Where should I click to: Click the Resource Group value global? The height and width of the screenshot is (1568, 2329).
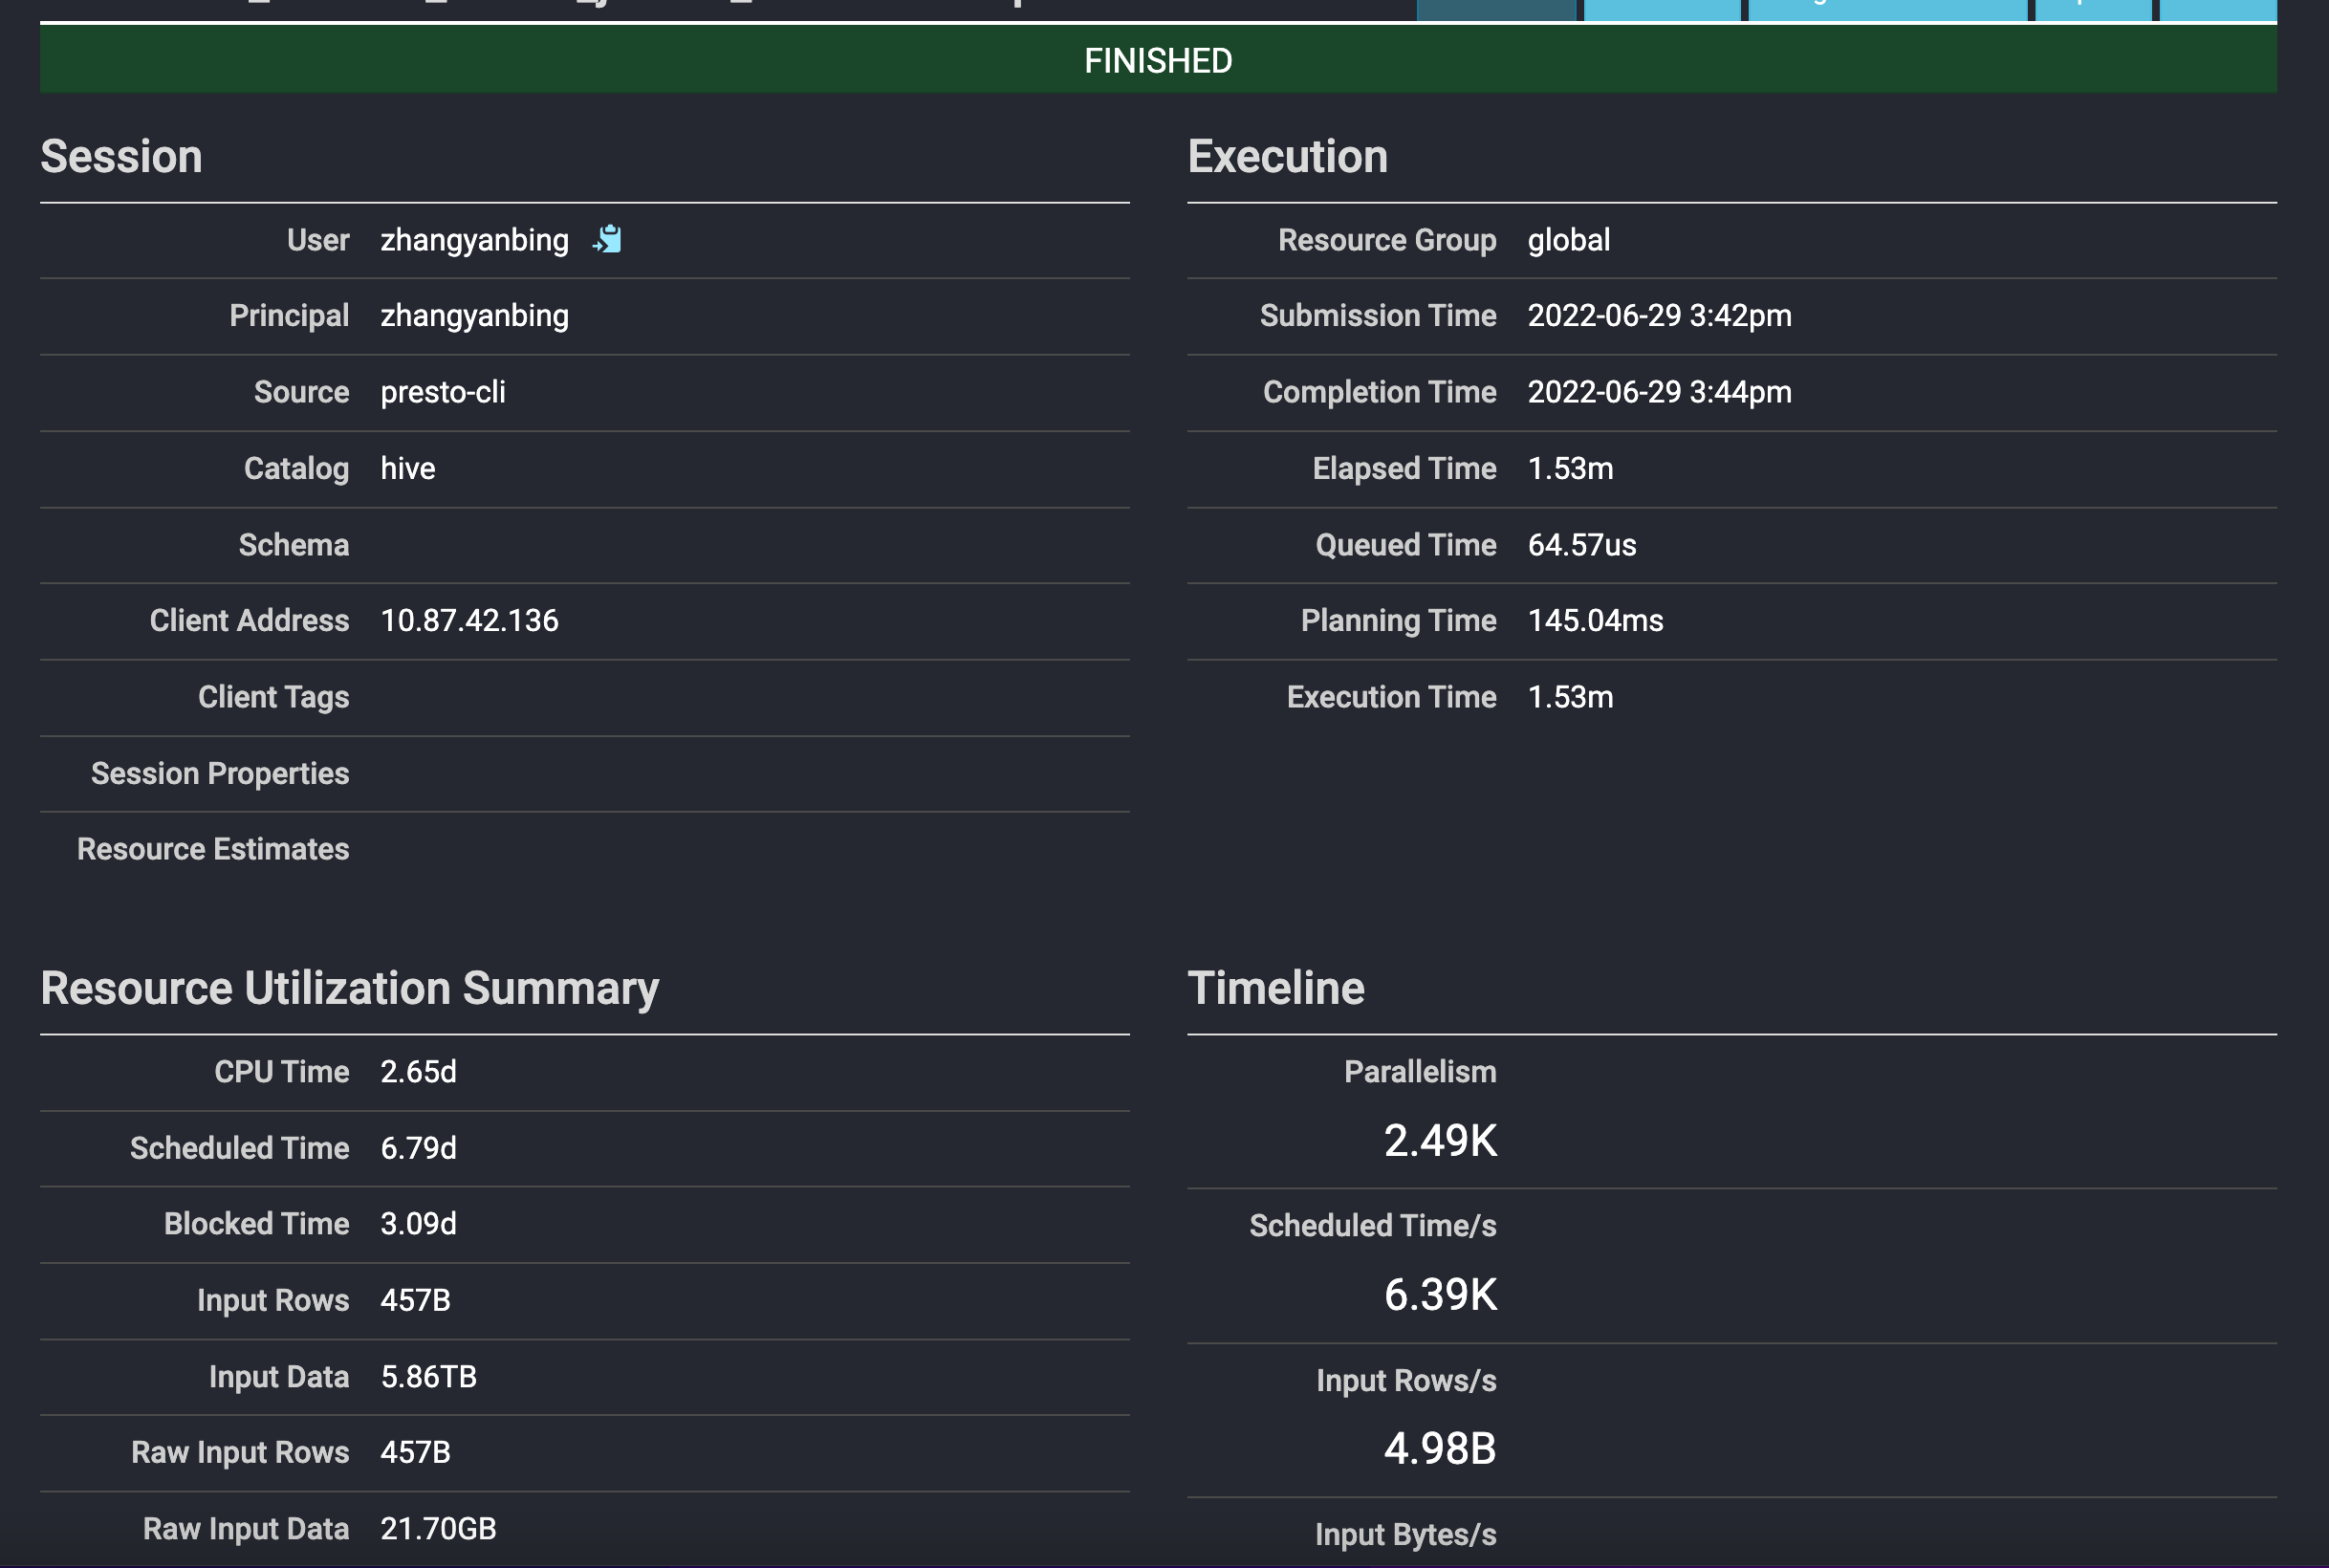pos(1568,240)
